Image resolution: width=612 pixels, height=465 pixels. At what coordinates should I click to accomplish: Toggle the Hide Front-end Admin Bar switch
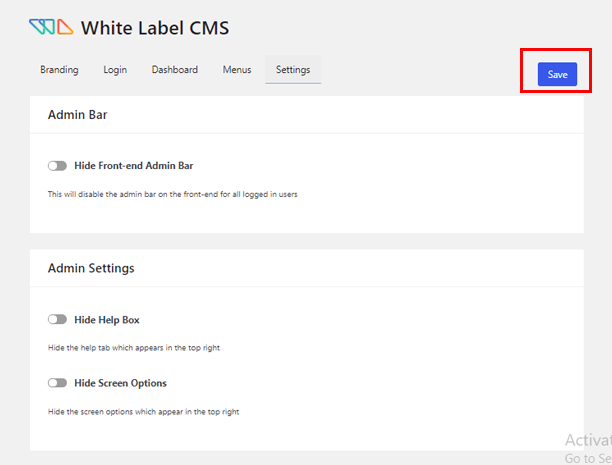[x=57, y=165]
